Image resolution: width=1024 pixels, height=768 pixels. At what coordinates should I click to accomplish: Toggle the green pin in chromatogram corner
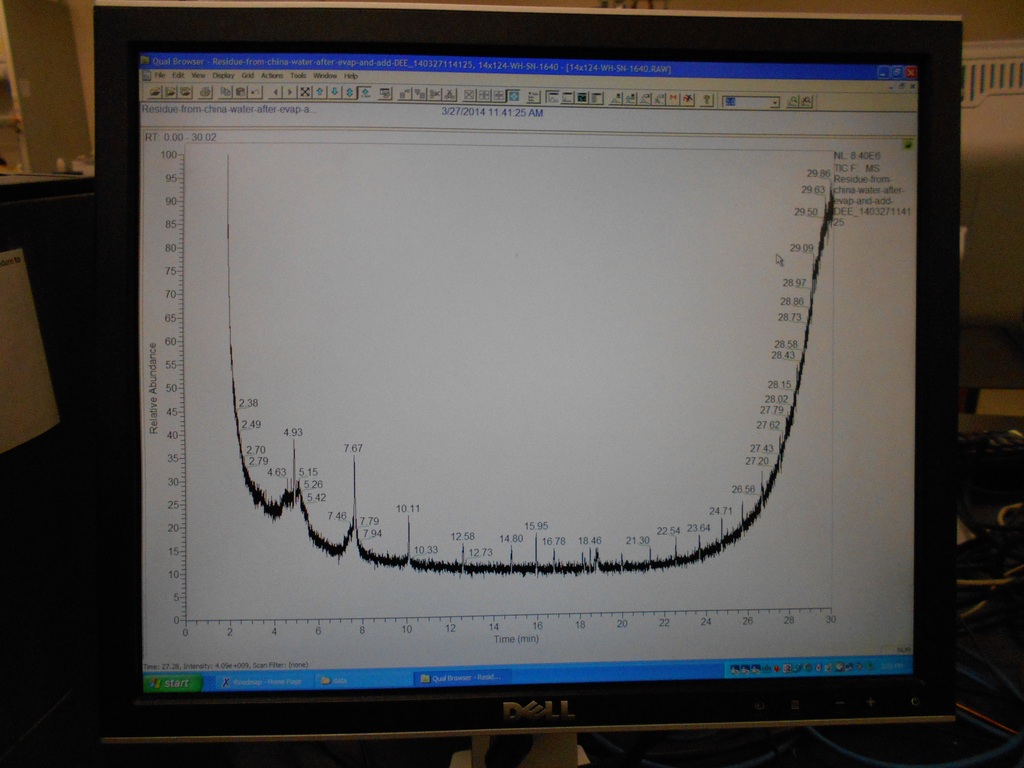point(907,144)
